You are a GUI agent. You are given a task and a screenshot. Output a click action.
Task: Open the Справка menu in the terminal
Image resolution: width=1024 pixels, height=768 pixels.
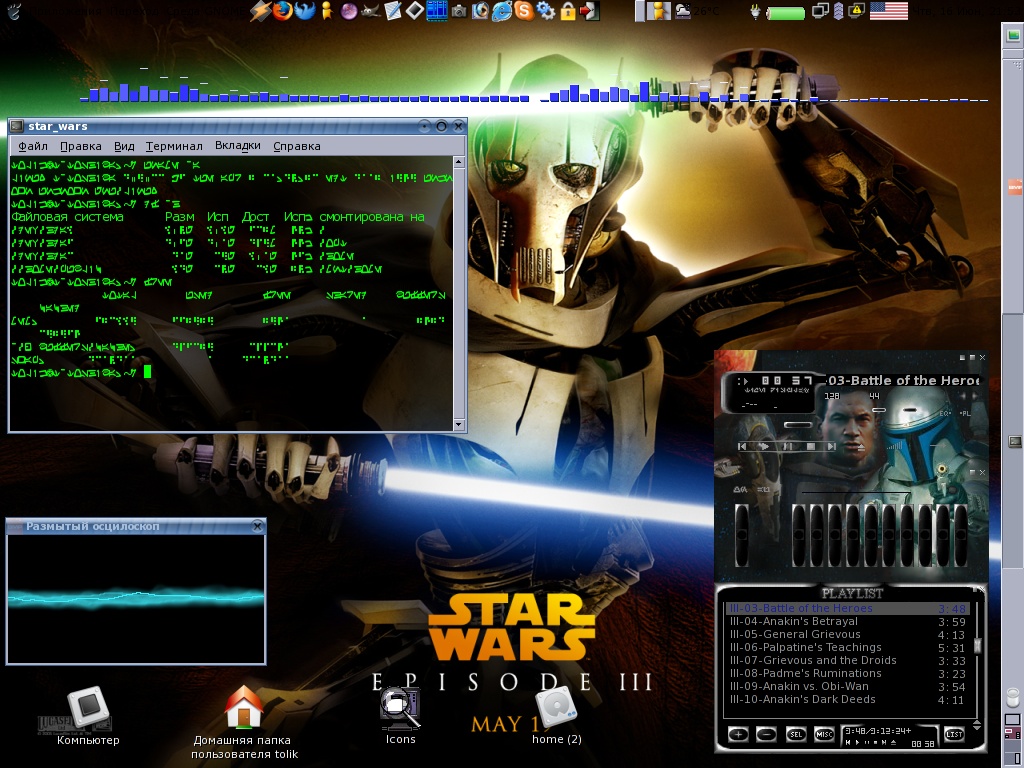tap(296, 146)
